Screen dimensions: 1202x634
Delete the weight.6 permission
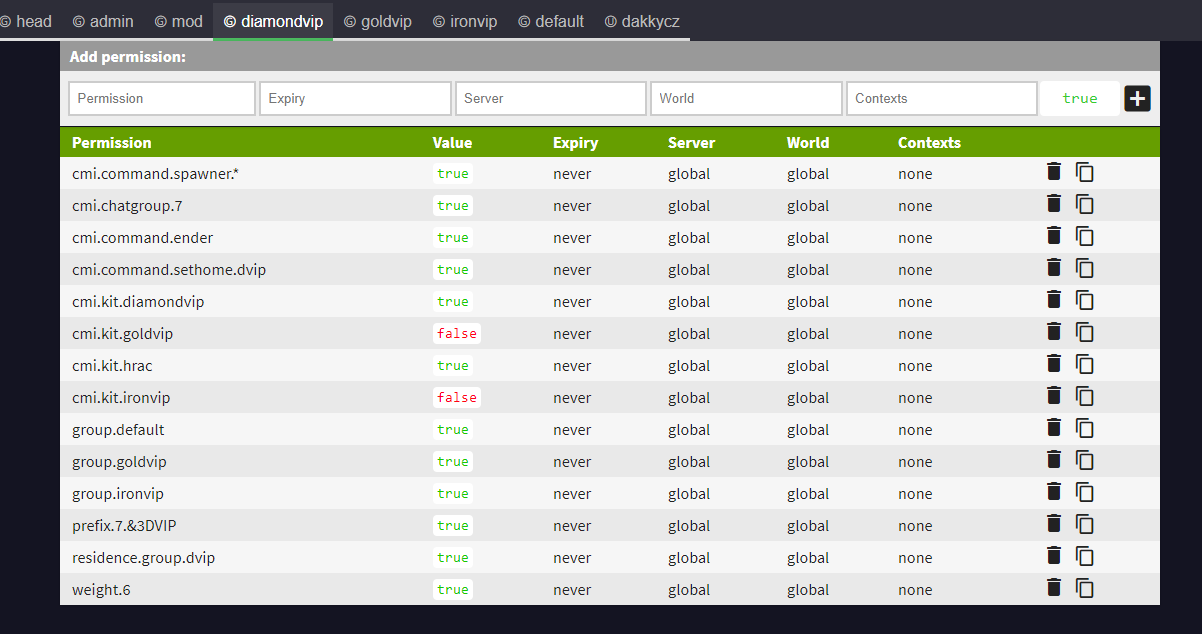tap(1053, 588)
